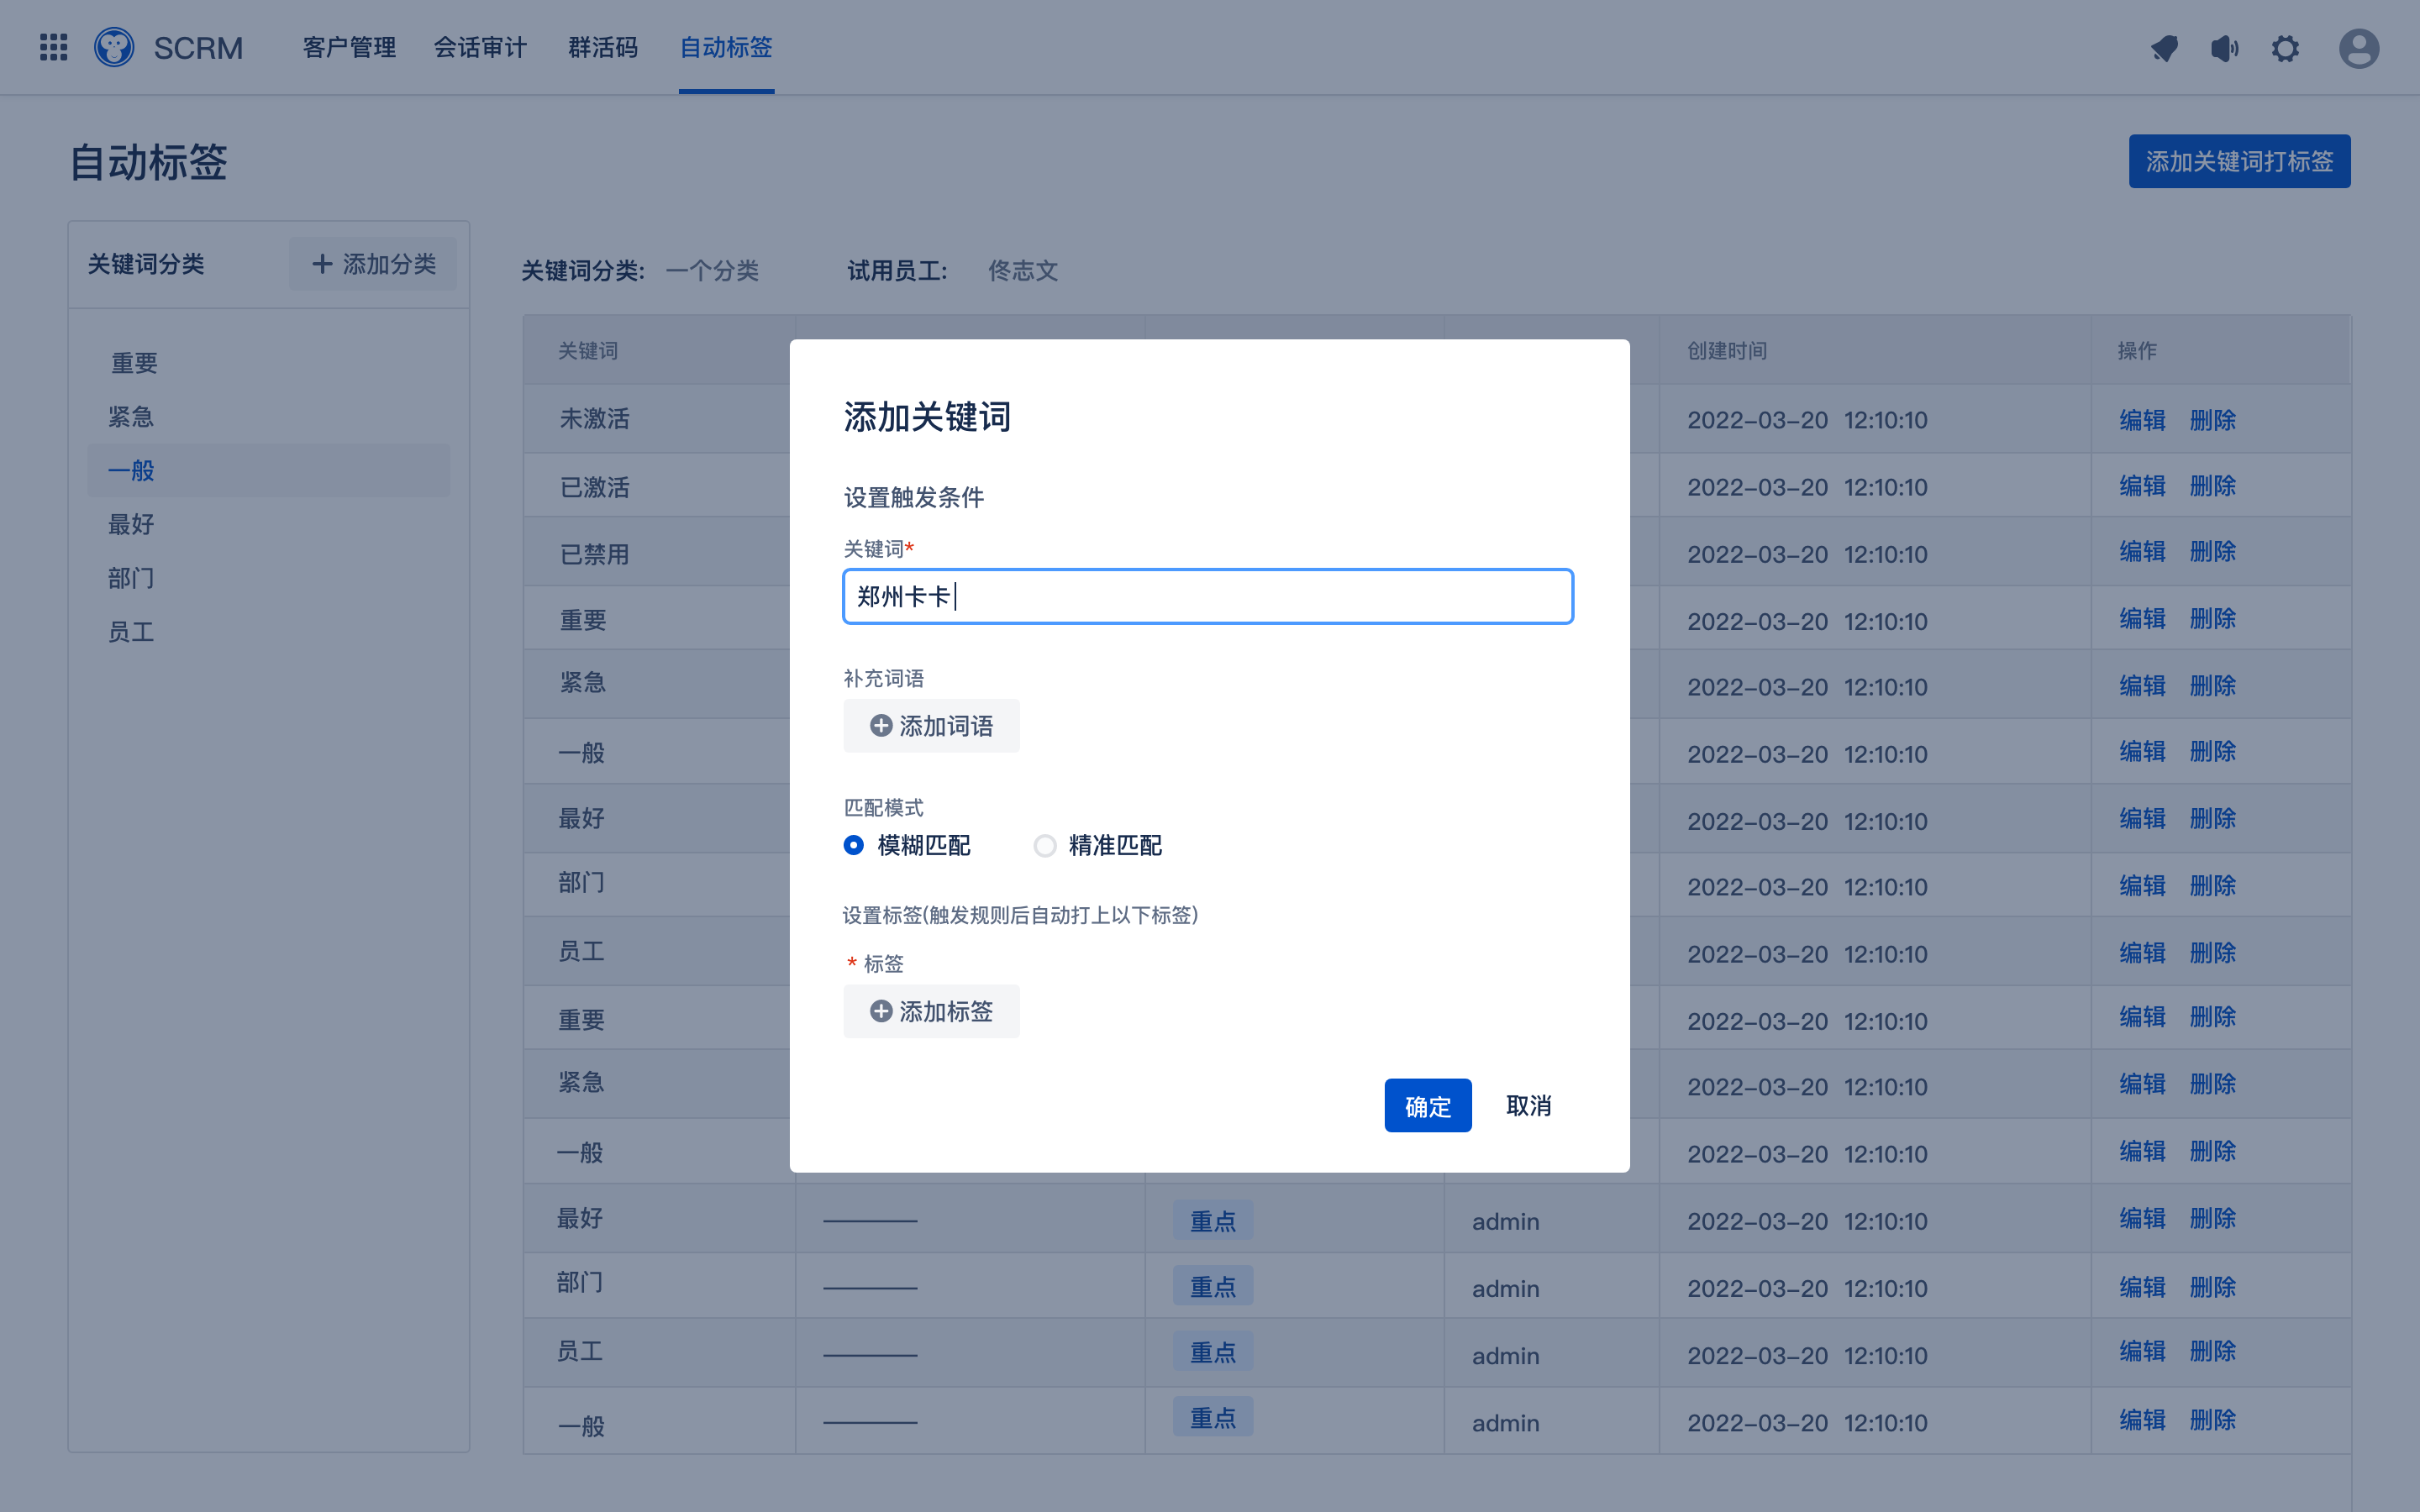Image resolution: width=2420 pixels, height=1512 pixels.
Task: Click the 确定 button in dialog
Action: click(1427, 1105)
